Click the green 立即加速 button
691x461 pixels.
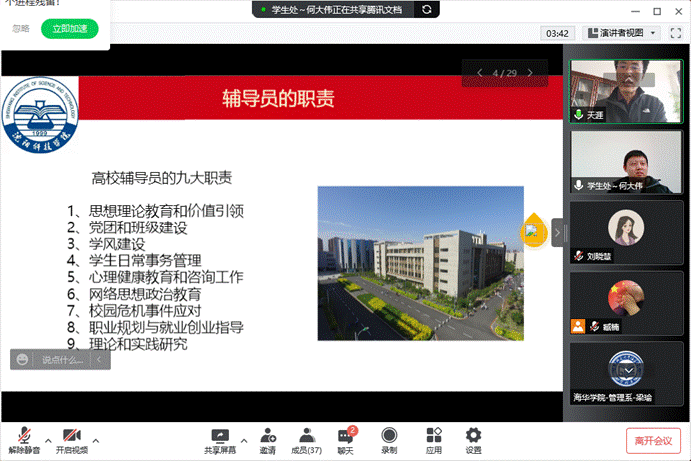(69, 28)
